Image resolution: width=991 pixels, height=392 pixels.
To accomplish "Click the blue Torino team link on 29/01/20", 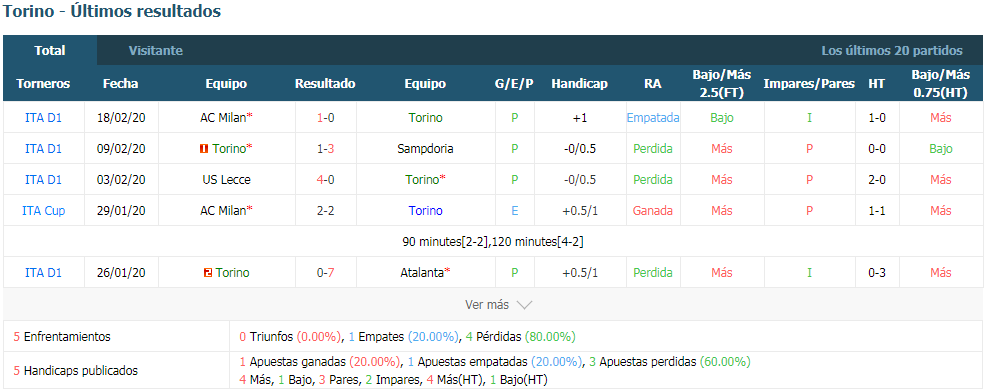I will [425, 211].
